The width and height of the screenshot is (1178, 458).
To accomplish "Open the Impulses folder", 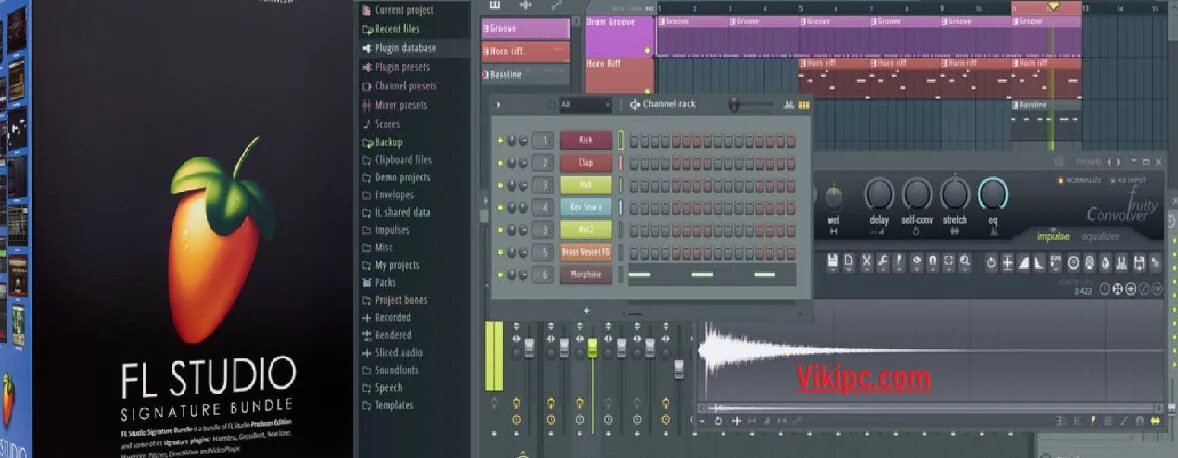I will coord(385,230).
